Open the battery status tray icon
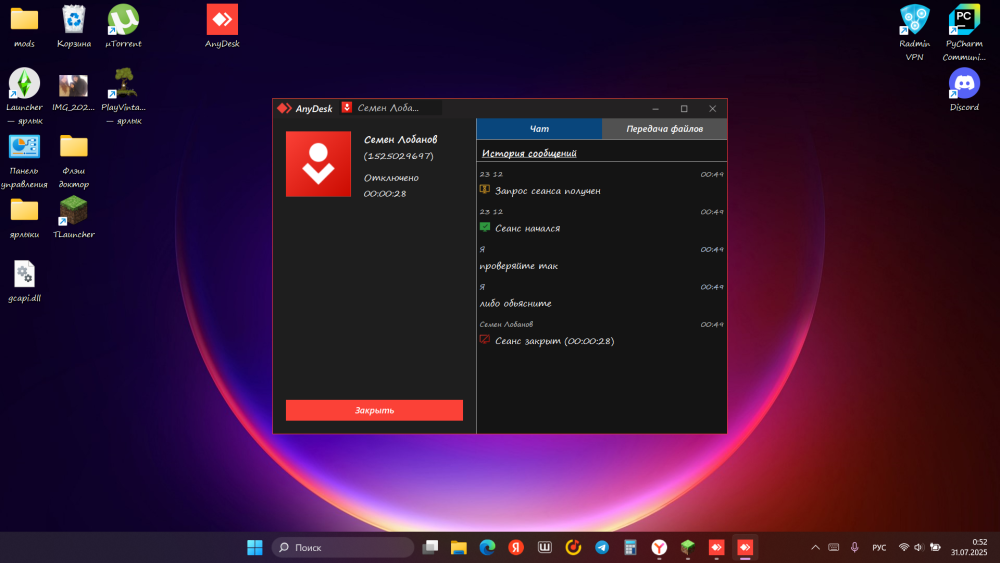The image size is (1000, 563). coord(935,547)
